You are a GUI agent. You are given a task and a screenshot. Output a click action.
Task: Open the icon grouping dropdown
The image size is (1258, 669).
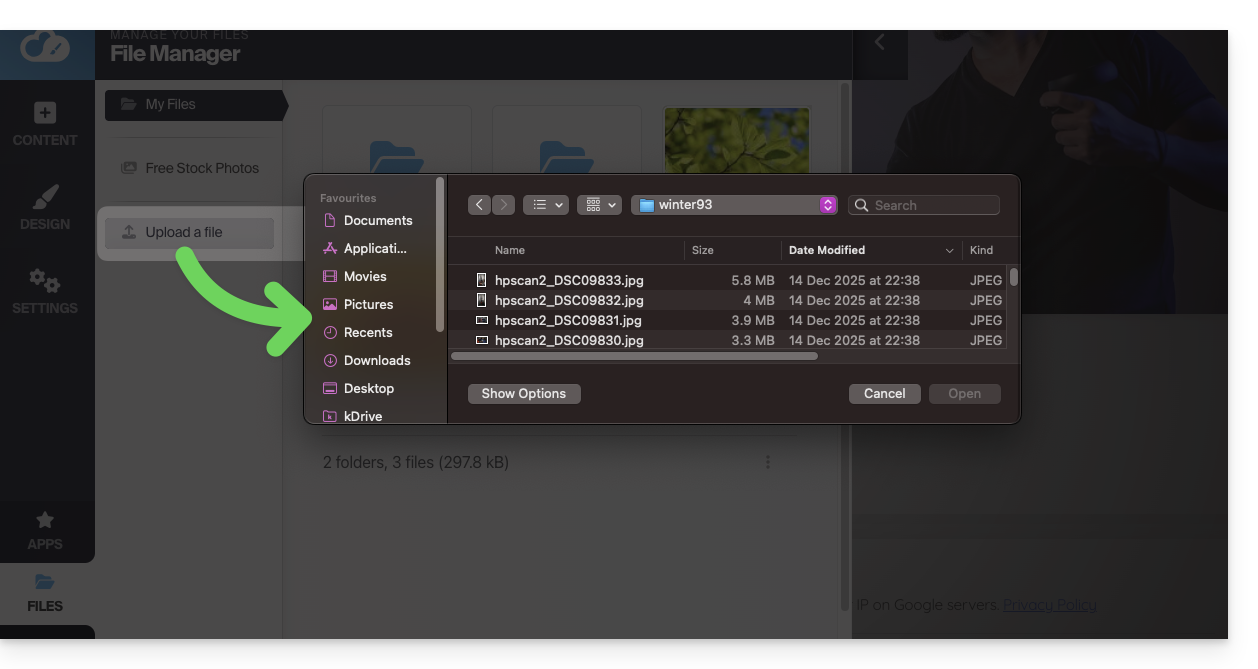click(601, 205)
